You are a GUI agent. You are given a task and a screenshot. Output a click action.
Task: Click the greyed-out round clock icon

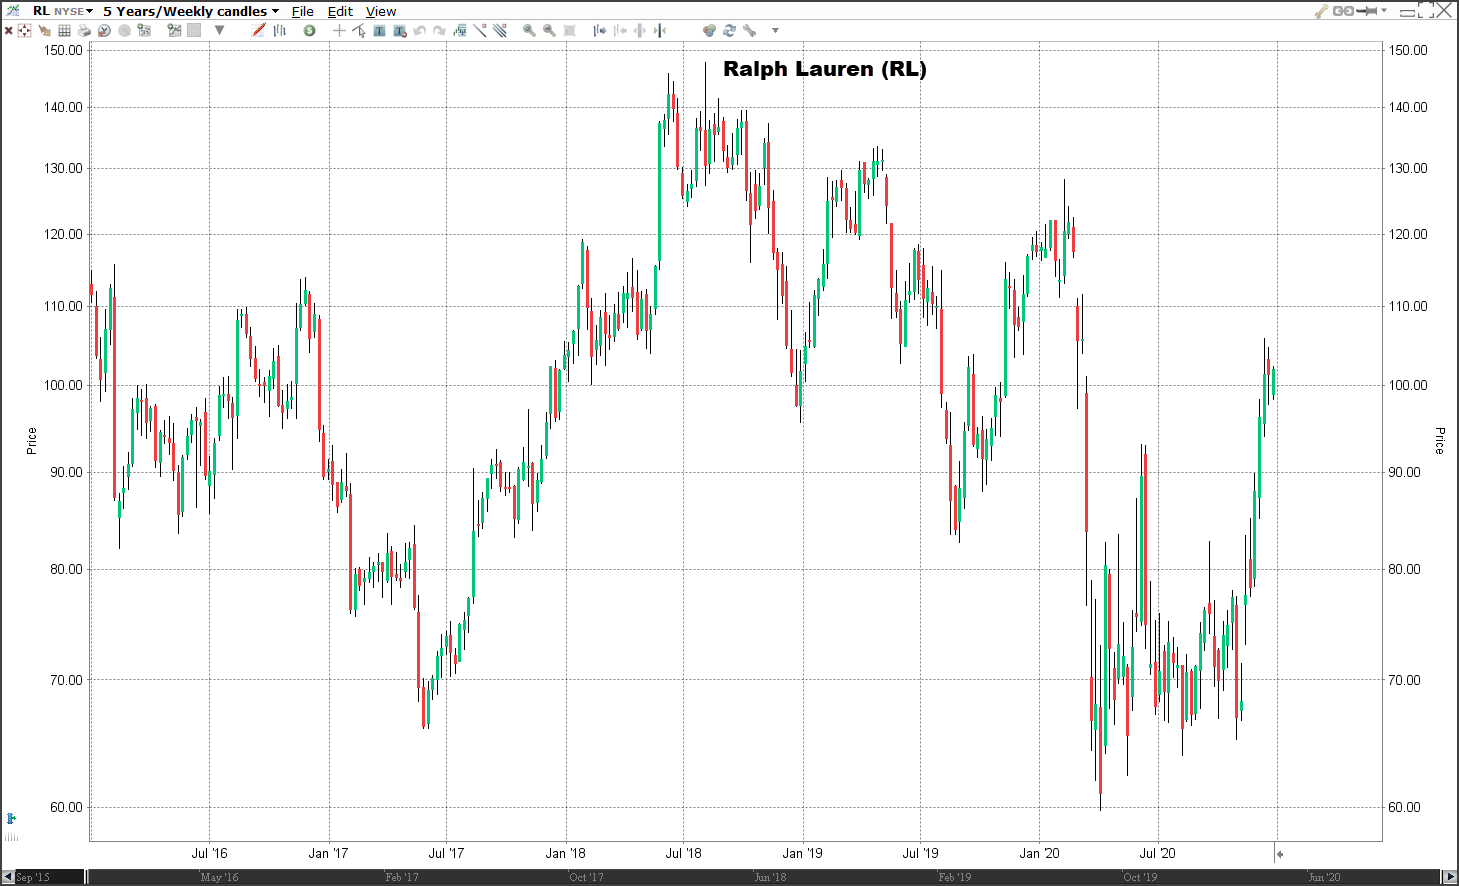pyautogui.click(x=124, y=31)
